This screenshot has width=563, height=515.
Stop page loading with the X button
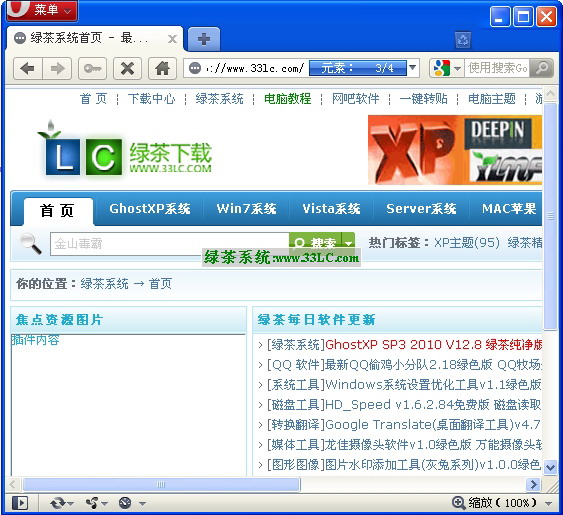coord(127,68)
